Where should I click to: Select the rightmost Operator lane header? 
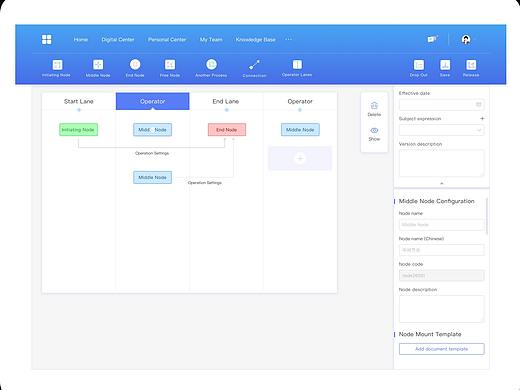[300, 101]
